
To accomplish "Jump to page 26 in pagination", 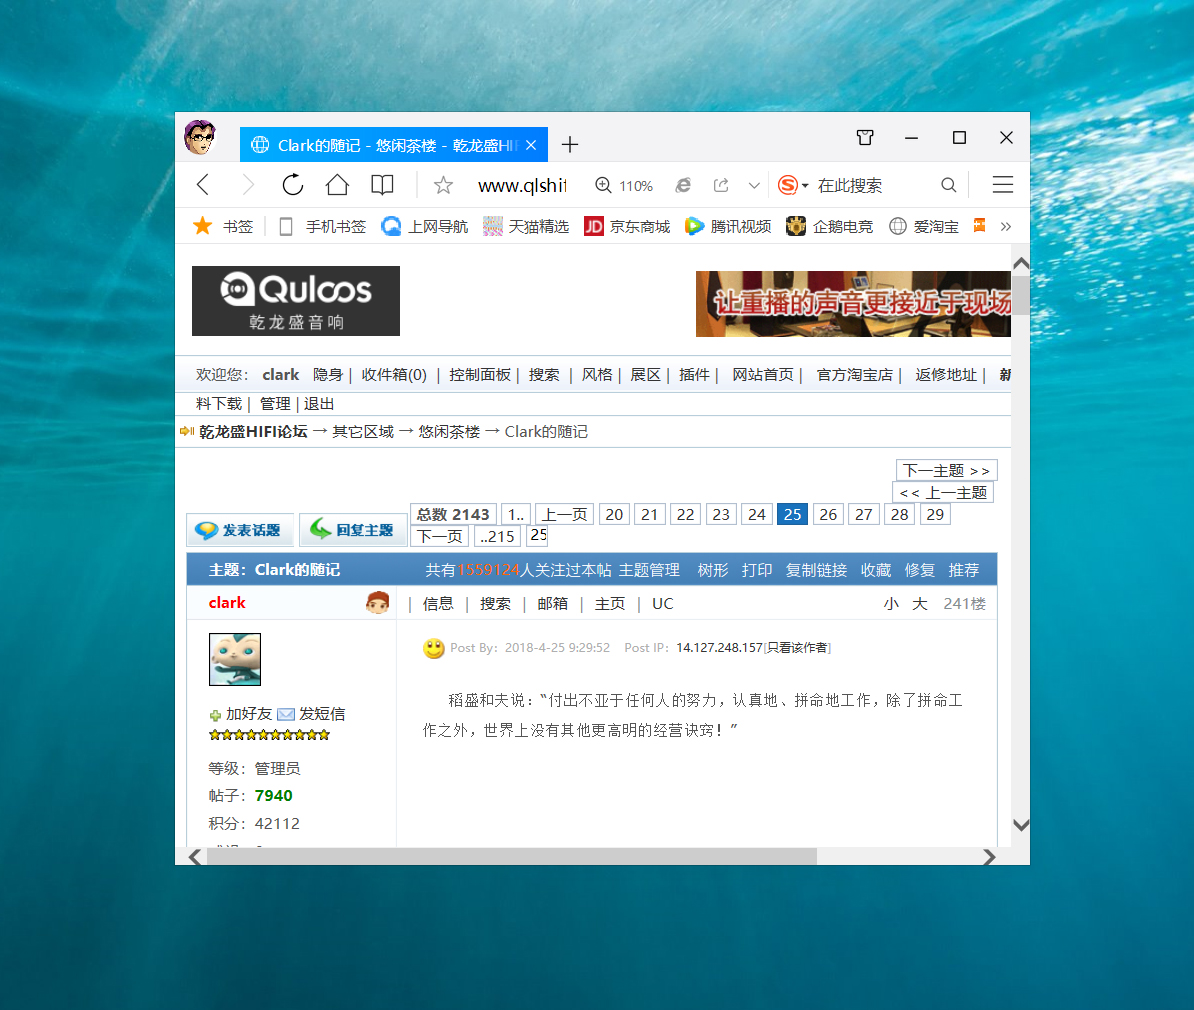I will pyautogui.click(x=828, y=513).
